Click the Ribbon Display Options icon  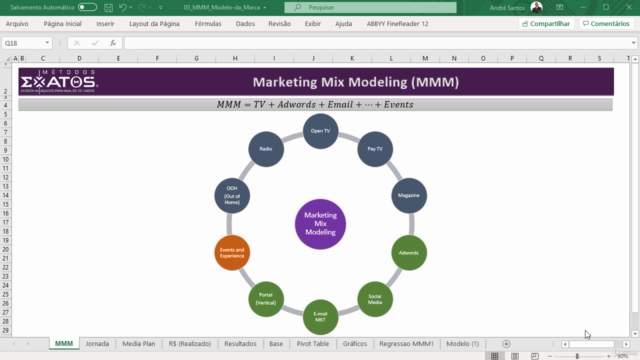tap(560, 7)
